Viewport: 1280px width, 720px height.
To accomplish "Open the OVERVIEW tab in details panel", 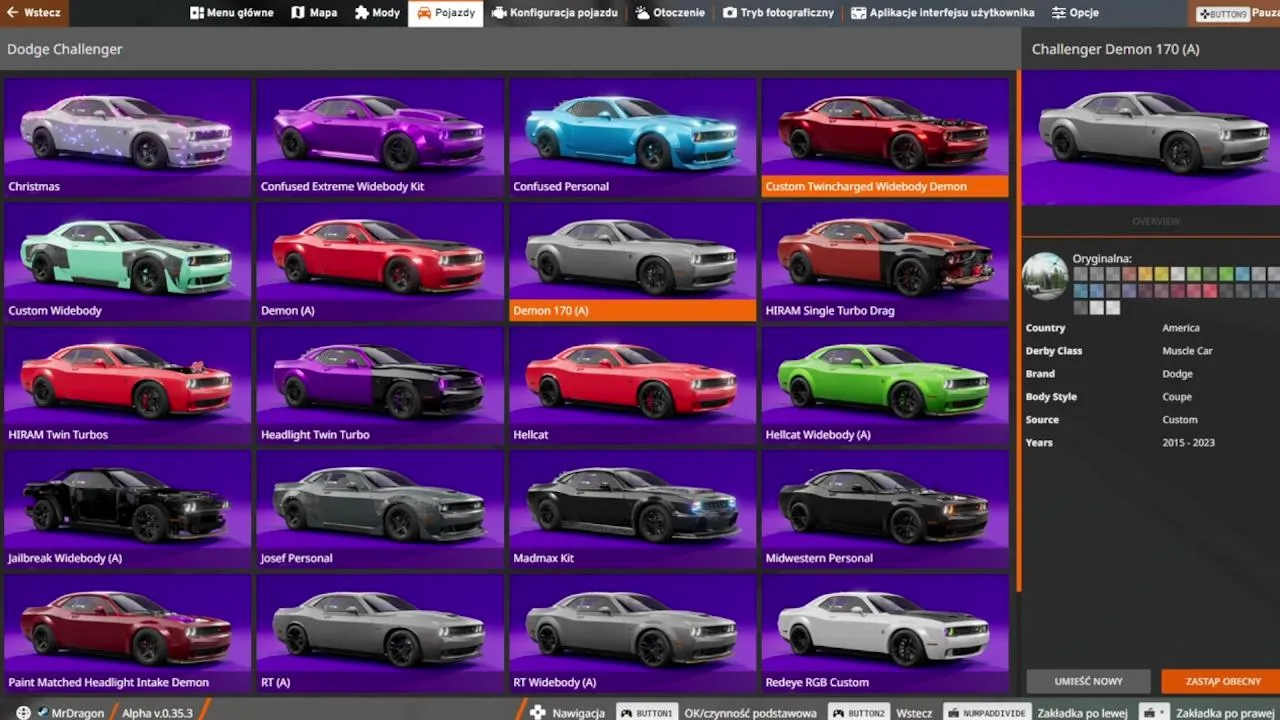I will 1156,221.
